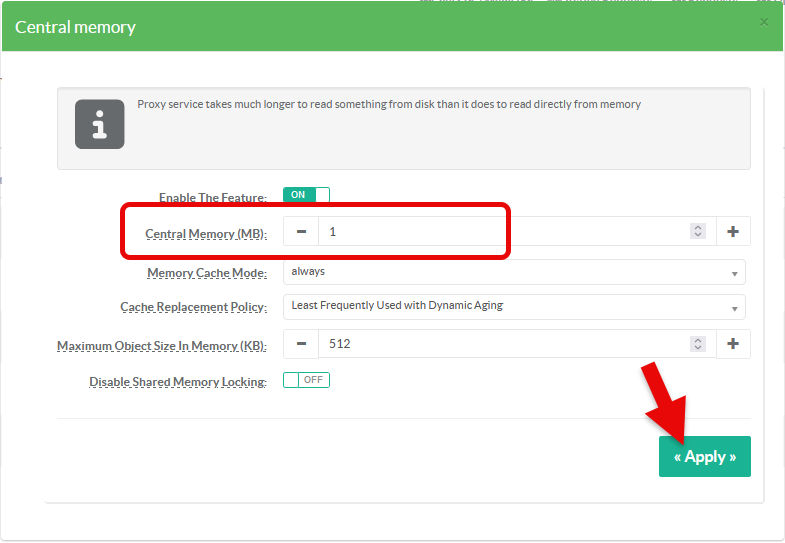
Task: Increase Maximum Object Size with plus button
Action: pos(733,344)
